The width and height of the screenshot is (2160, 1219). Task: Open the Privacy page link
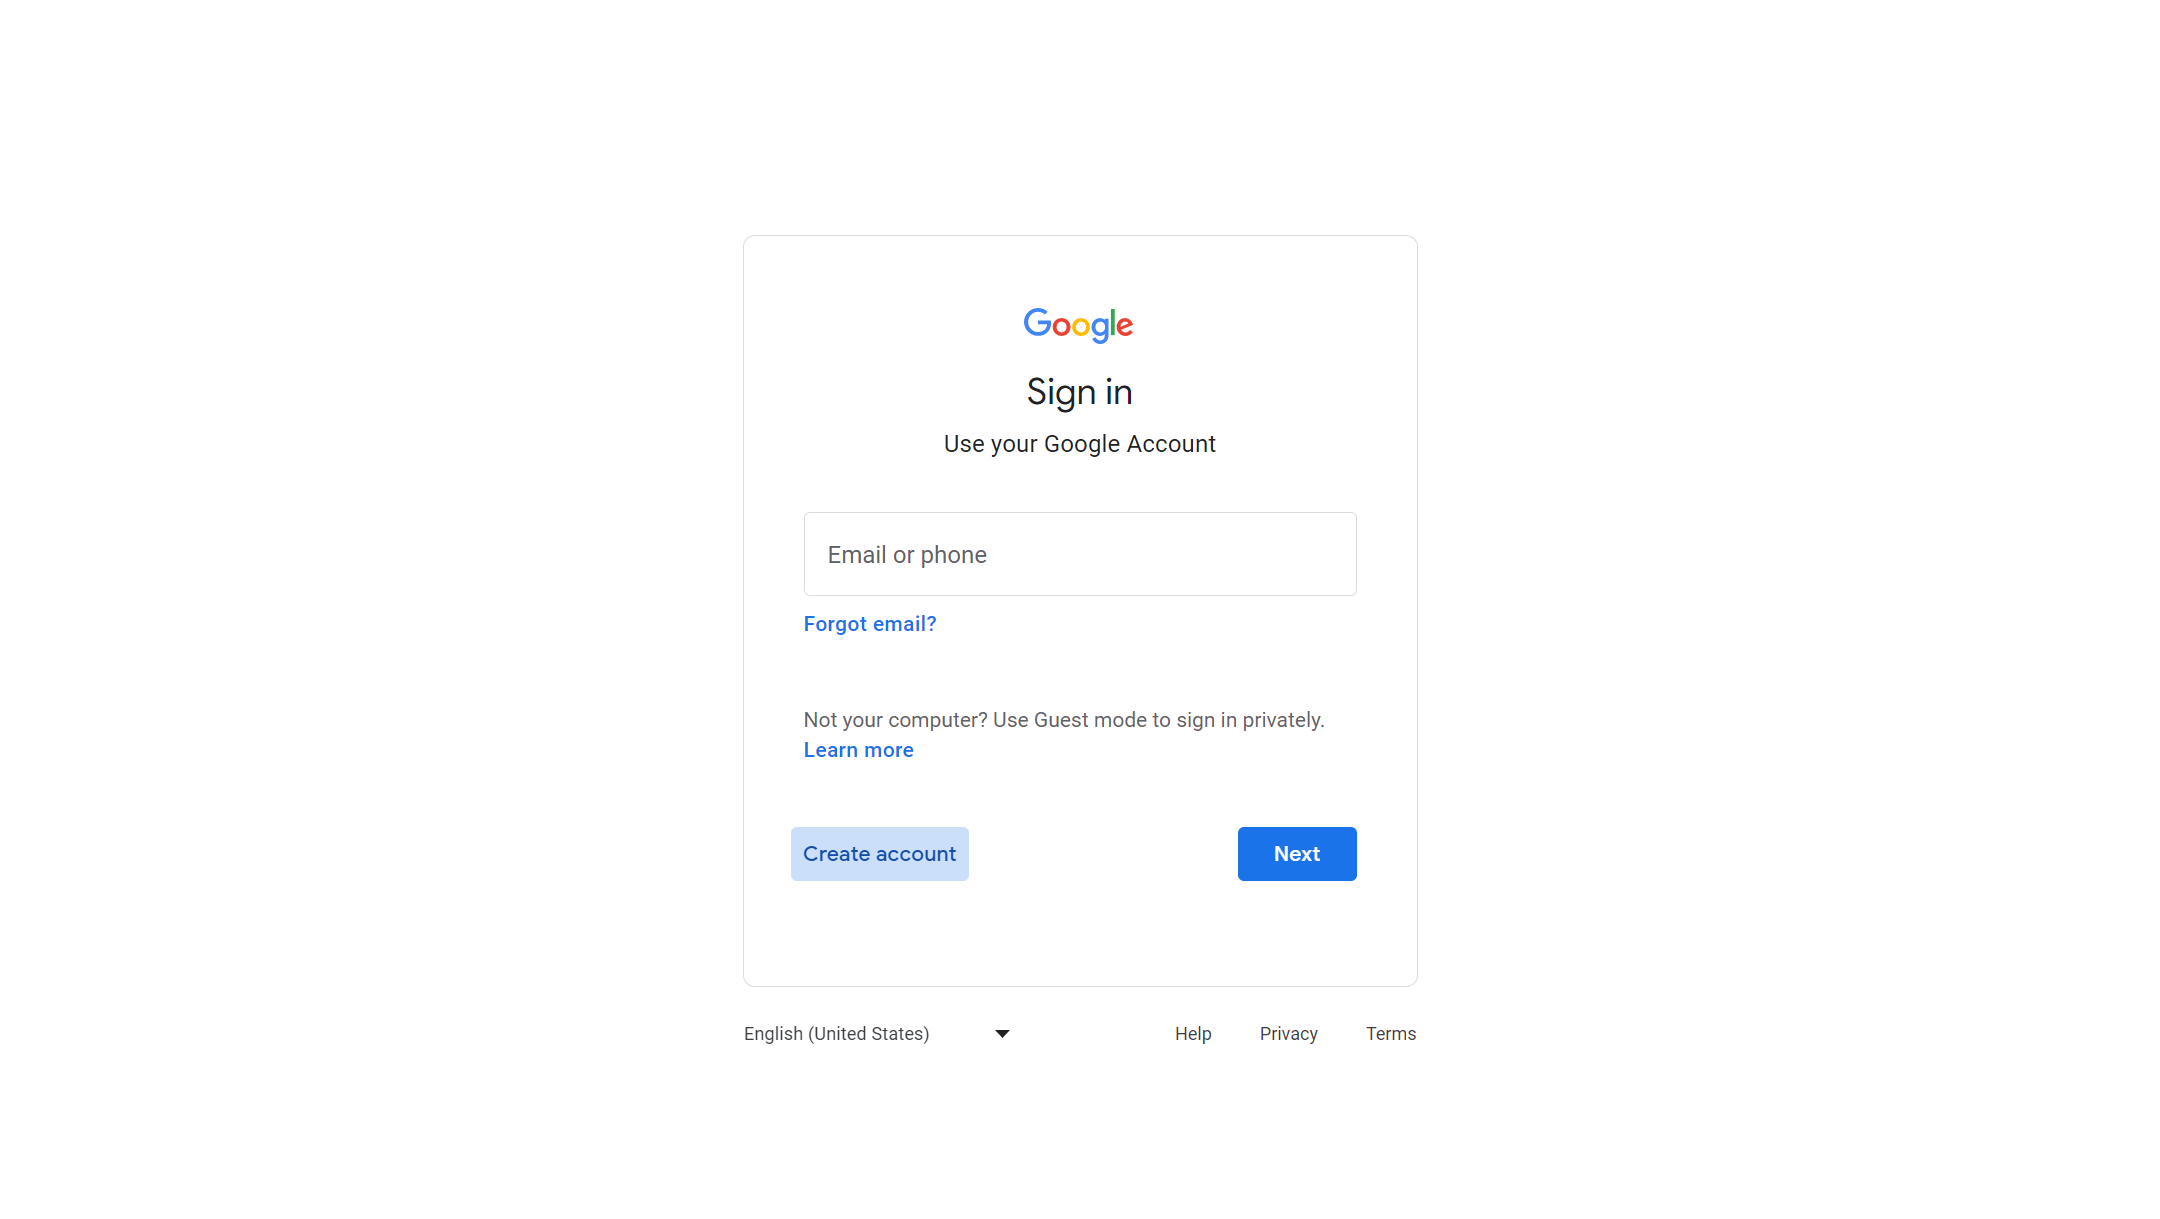coord(1288,1034)
